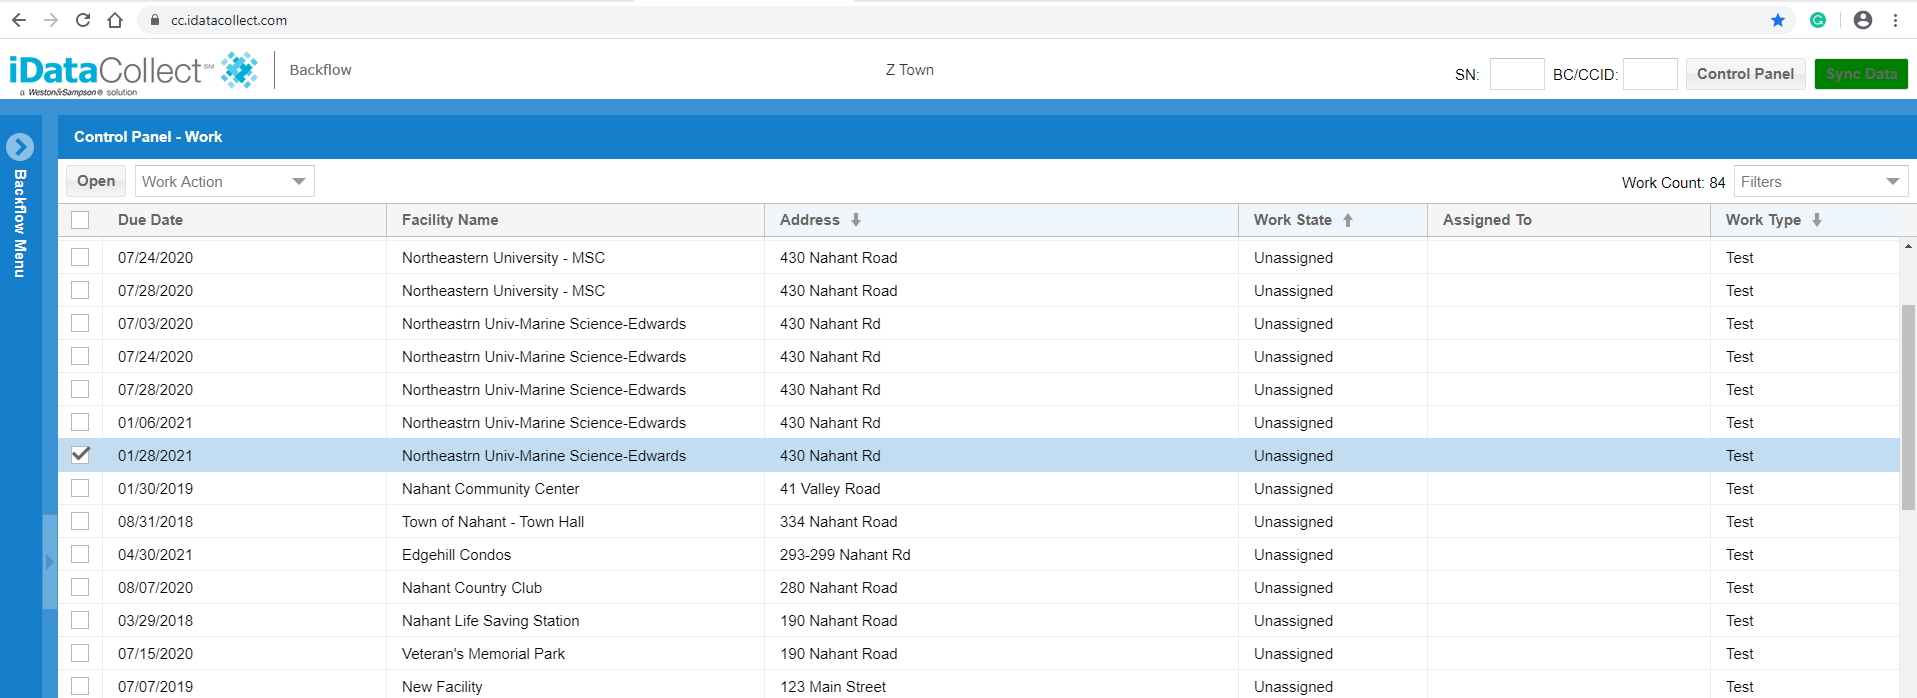Click the browser forward arrow
Screen dimensions: 1917x698
51,20
